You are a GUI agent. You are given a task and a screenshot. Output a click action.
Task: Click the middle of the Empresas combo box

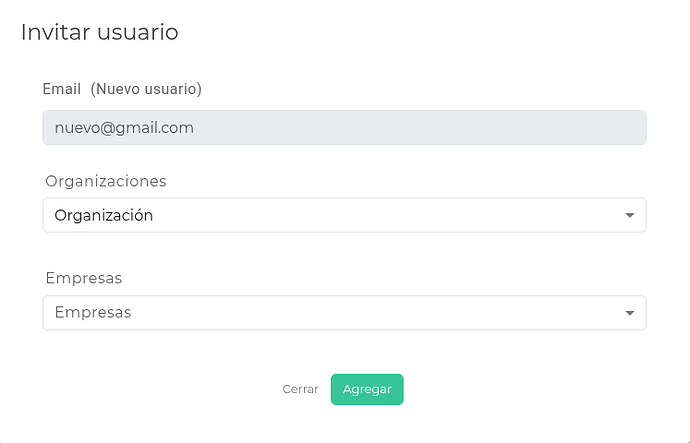[x=344, y=313]
